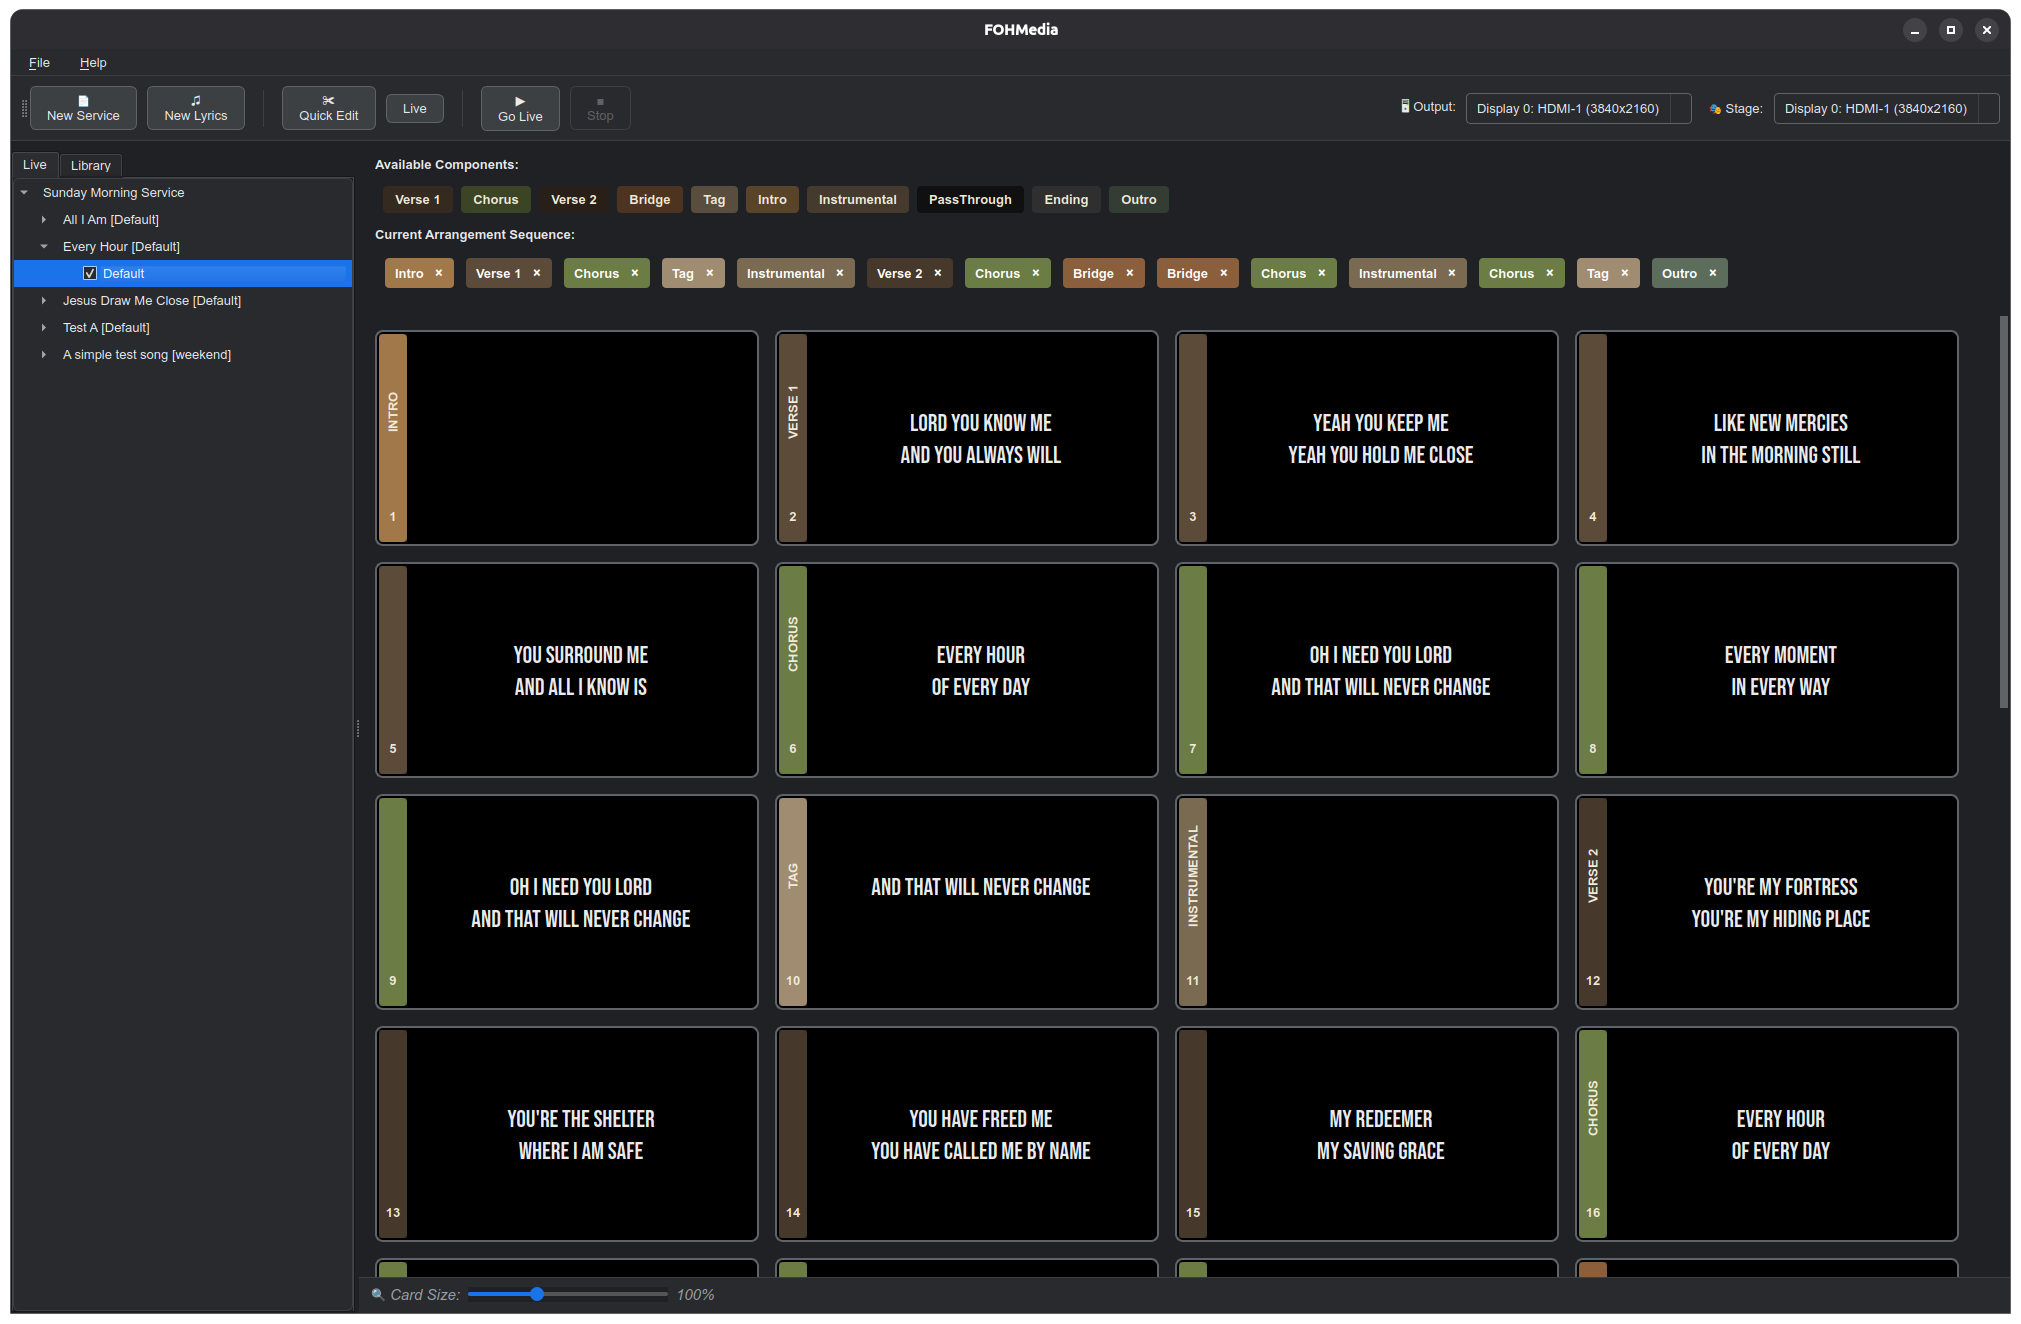Add the Ending component to the arrangement
Image resolution: width=2021 pixels, height=1324 pixels.
[x=1066, y=199]
